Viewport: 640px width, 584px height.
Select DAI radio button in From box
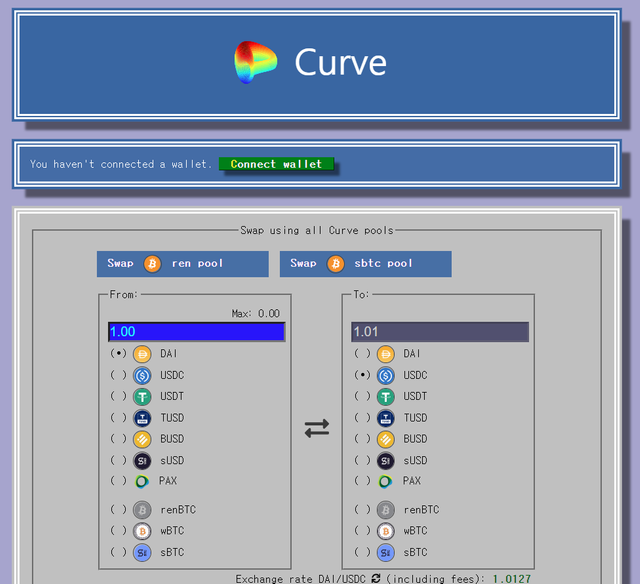118,353
